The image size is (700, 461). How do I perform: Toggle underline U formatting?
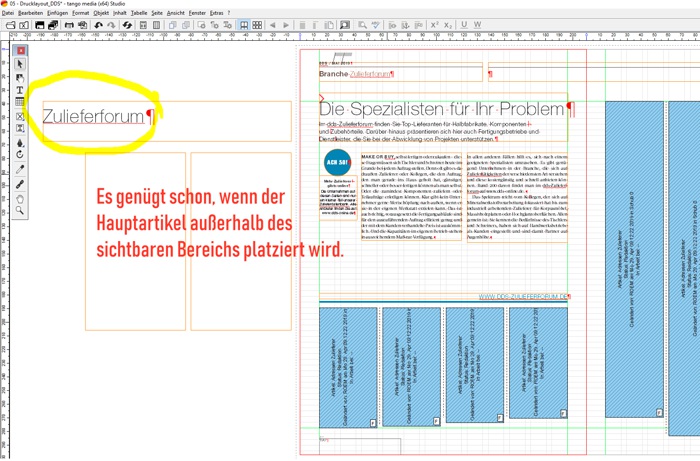point(465,25)
